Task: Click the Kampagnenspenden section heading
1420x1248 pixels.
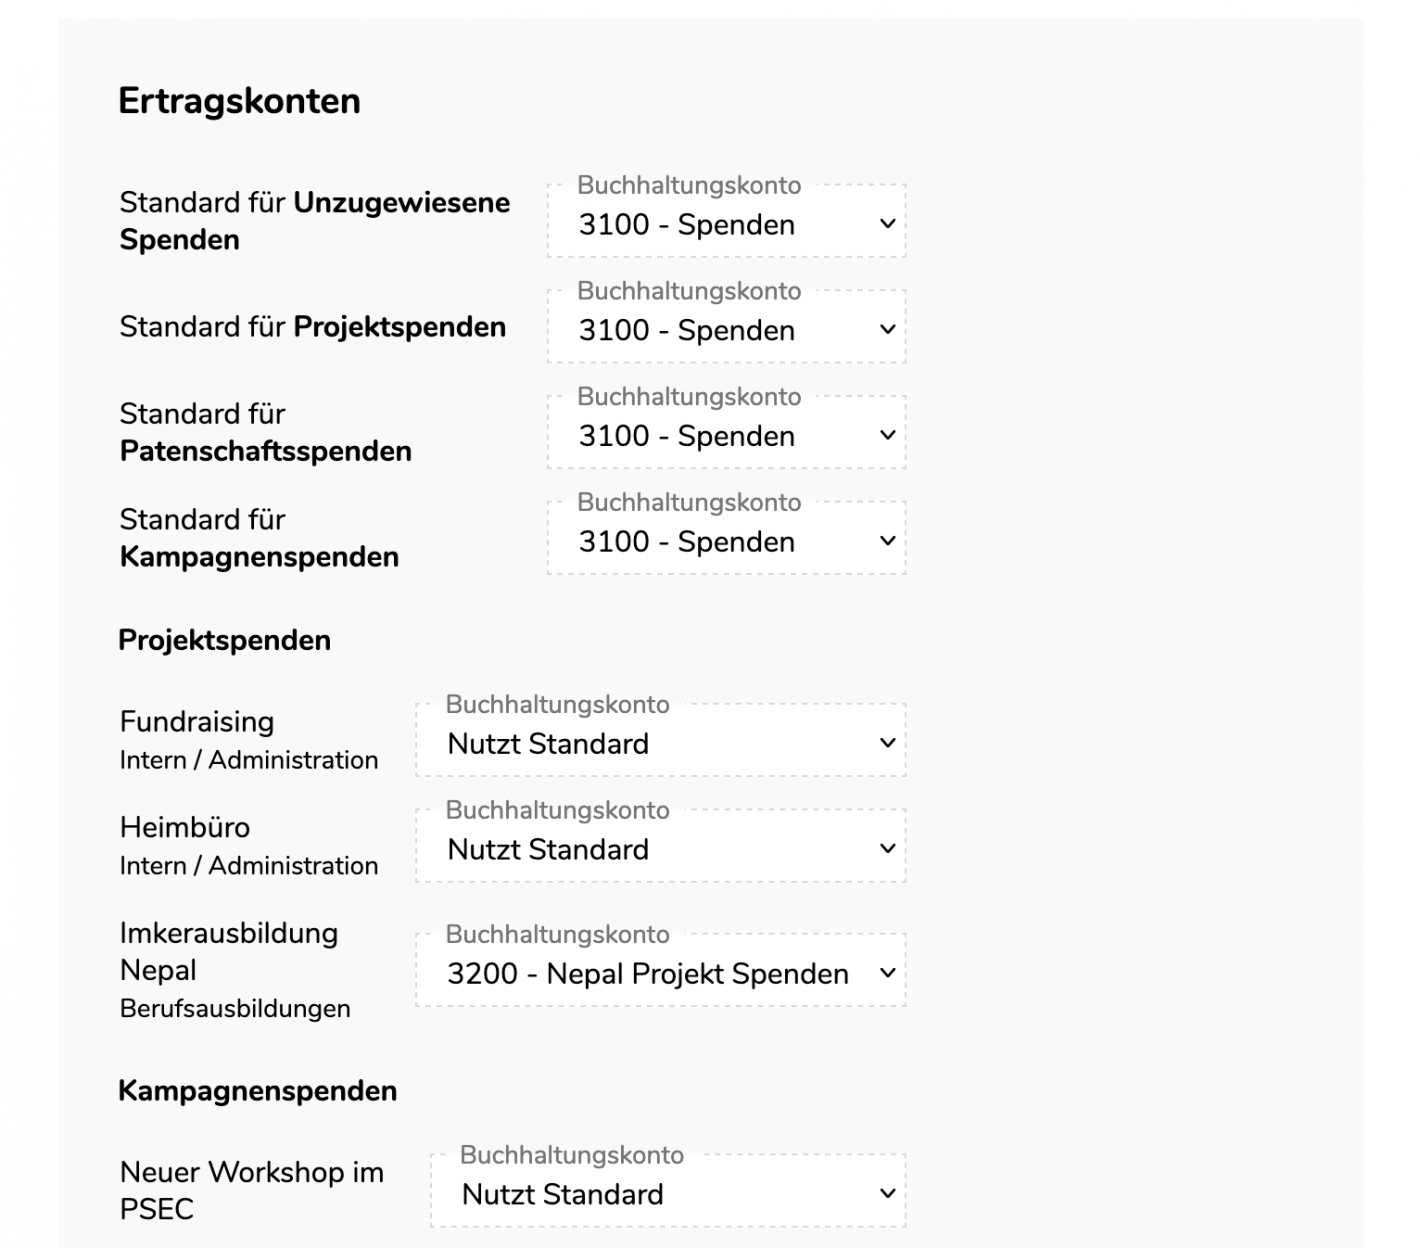Action: [257, 1090]
